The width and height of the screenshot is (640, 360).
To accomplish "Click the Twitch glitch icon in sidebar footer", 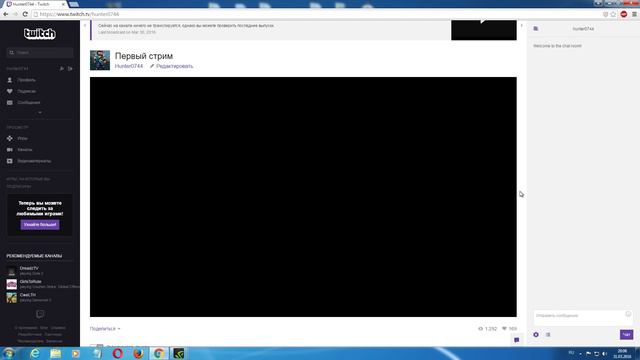I will point(40,314).
